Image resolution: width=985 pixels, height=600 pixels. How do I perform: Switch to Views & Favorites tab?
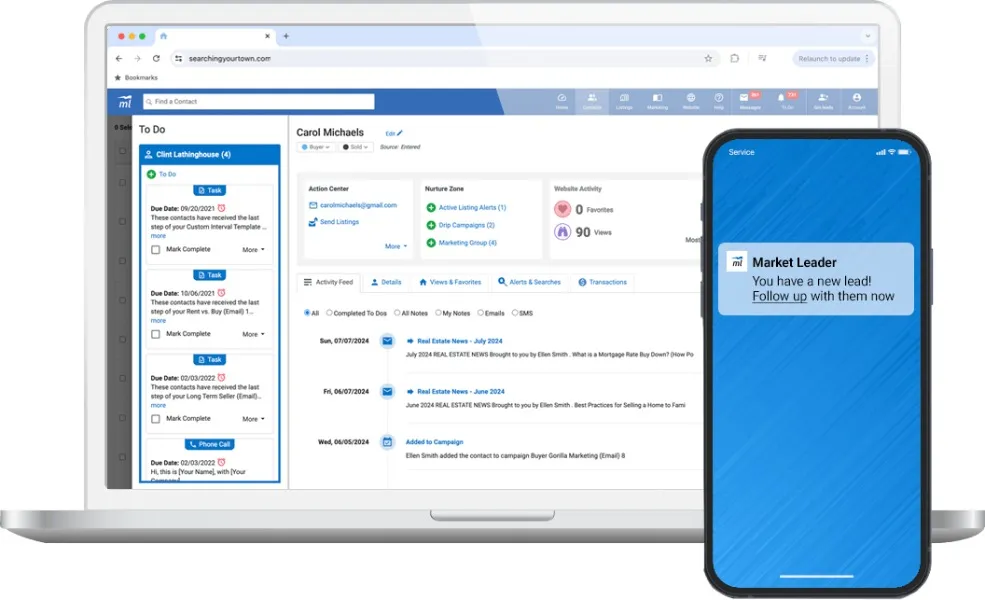pyautogui.click(x=450, y=282)
